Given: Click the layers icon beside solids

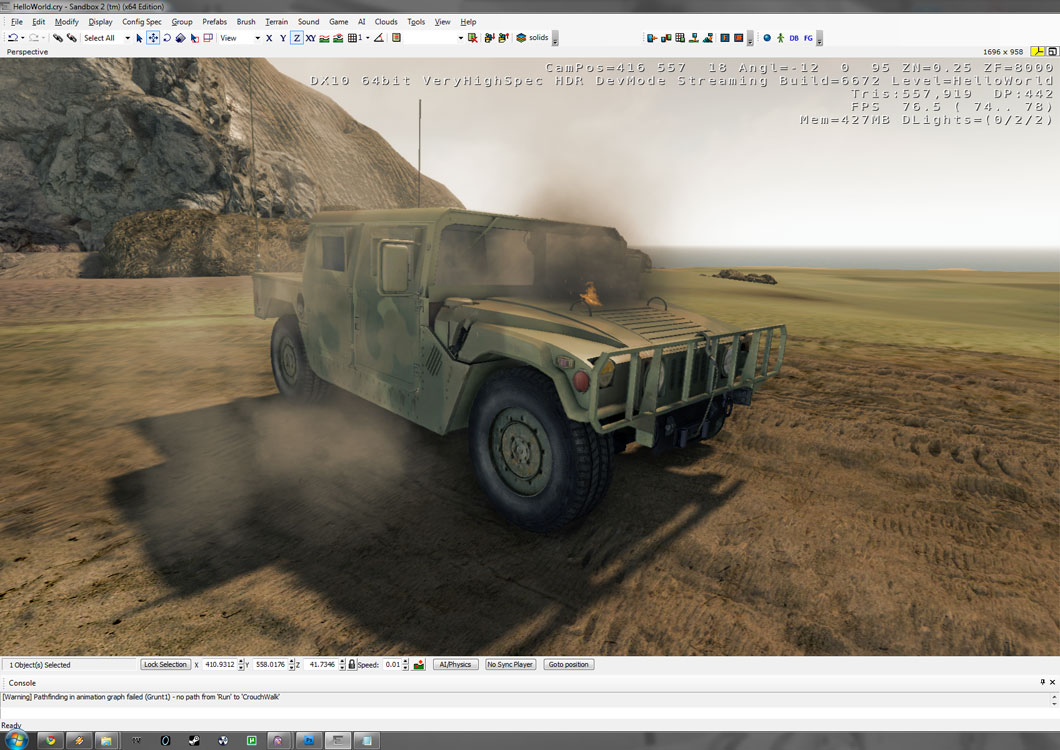Looking at the screenshot, I should [x=521, y=38].
